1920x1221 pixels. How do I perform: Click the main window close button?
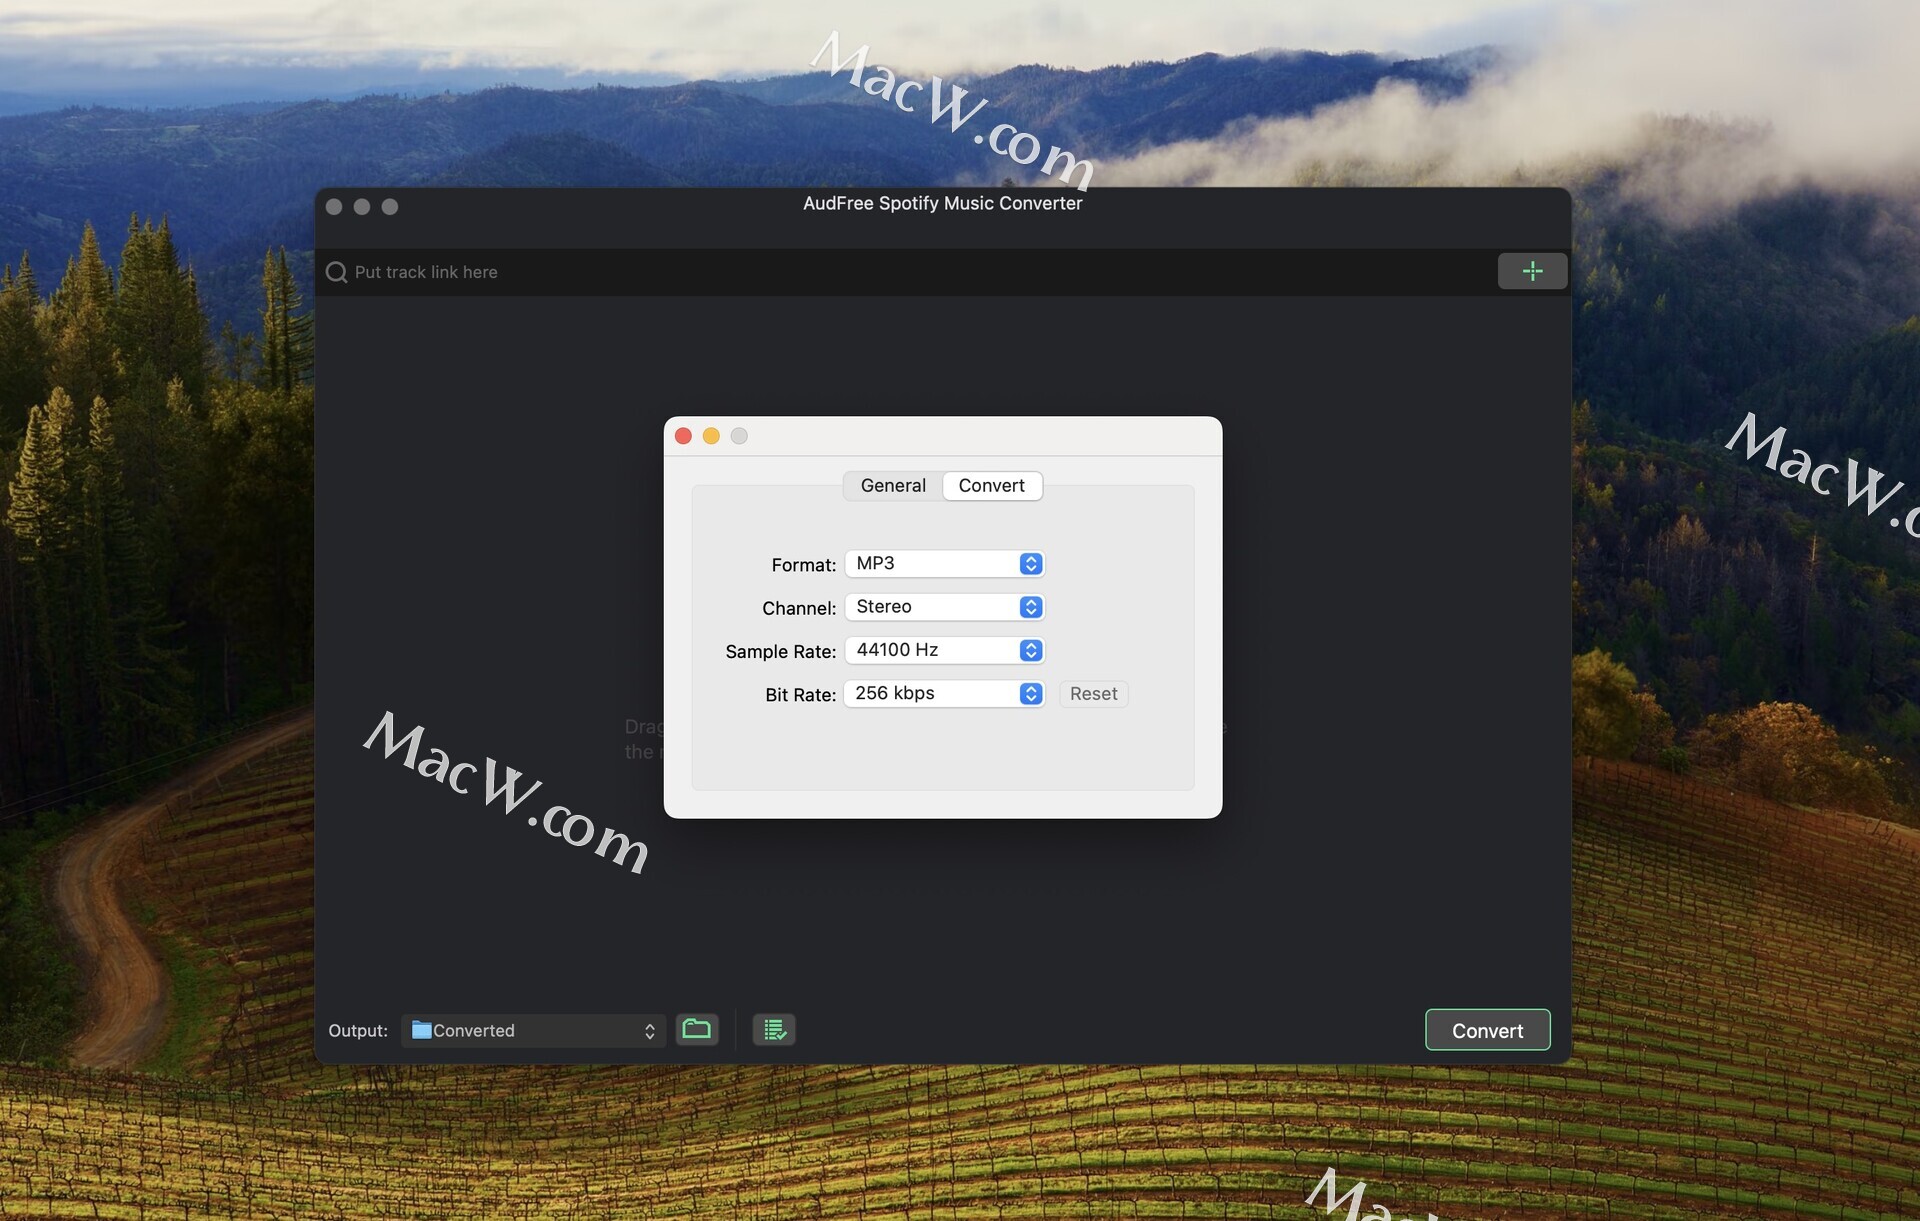(334, 206)
